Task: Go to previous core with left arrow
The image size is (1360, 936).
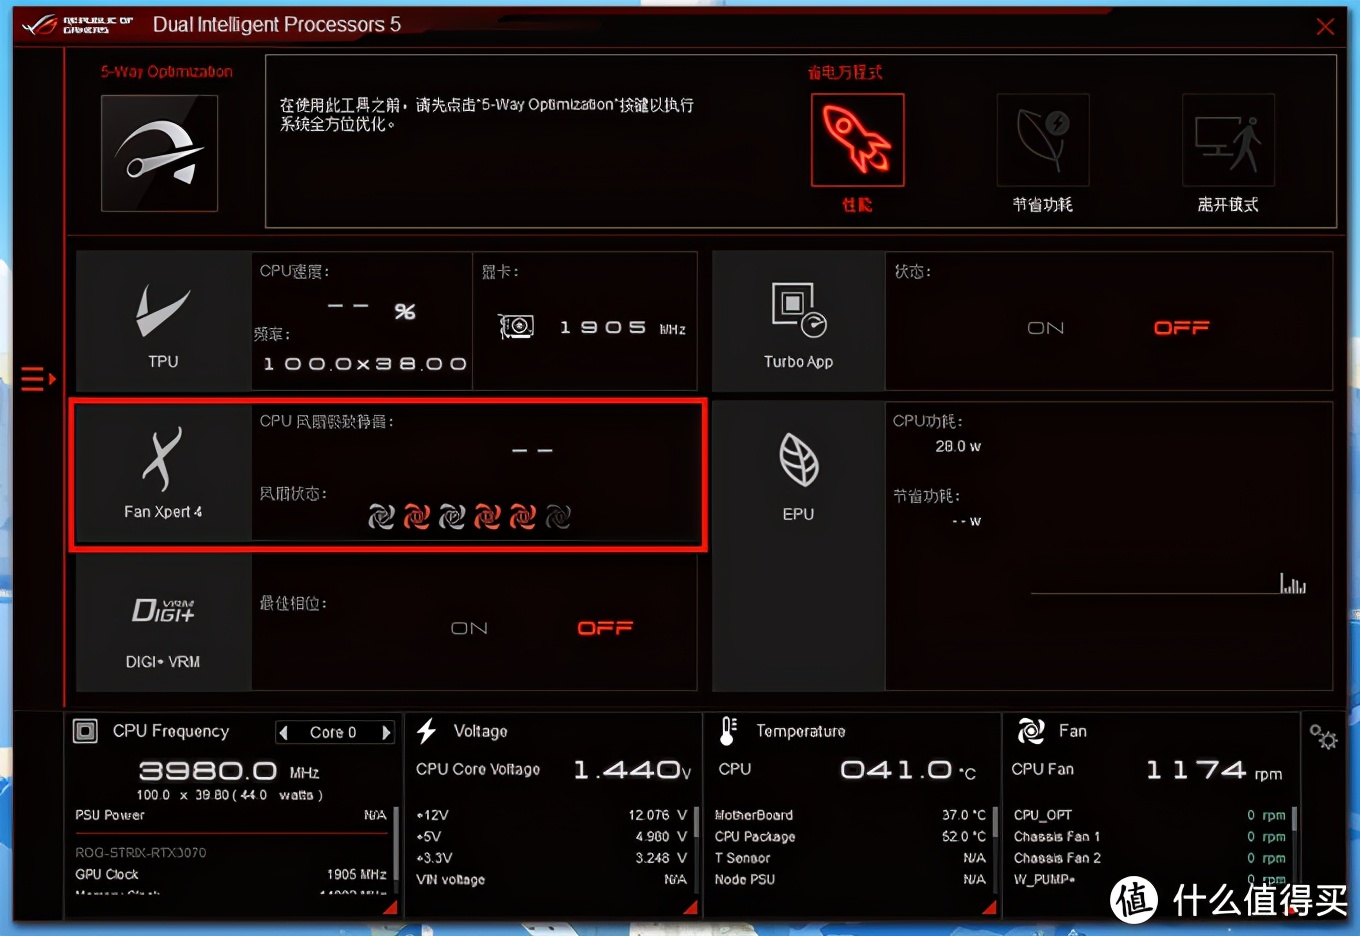Action: click(284, 733)
